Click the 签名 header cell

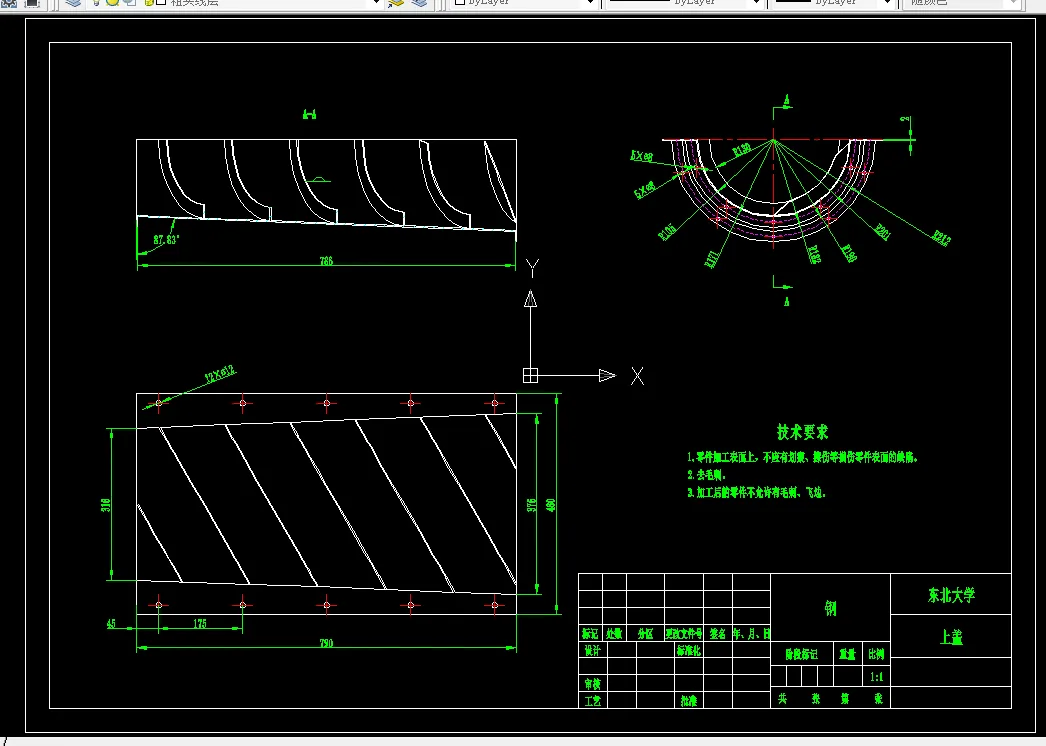[718, 633]
